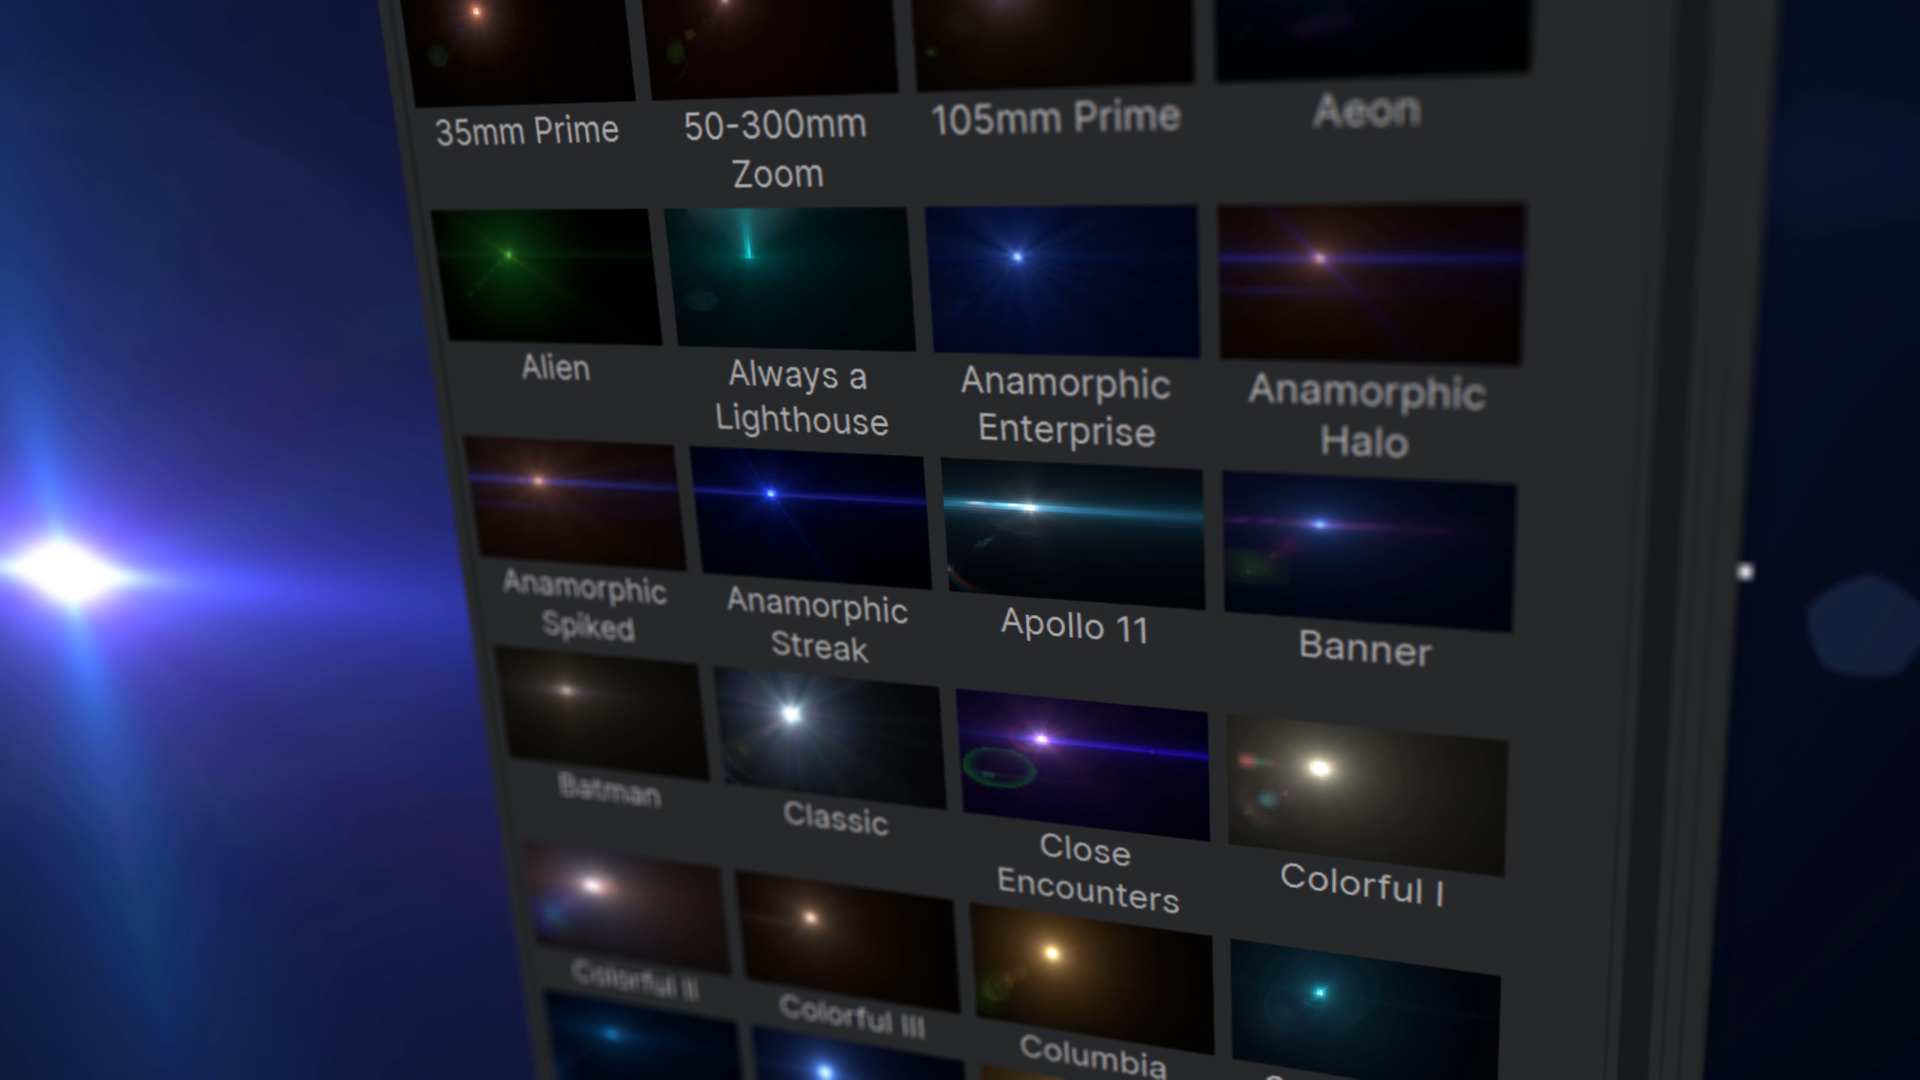Viewport: 1920px width, 1080px height.
Task: Click the '105mm Prime' label
Action: pyautogui.click(x=1056, y=118)
